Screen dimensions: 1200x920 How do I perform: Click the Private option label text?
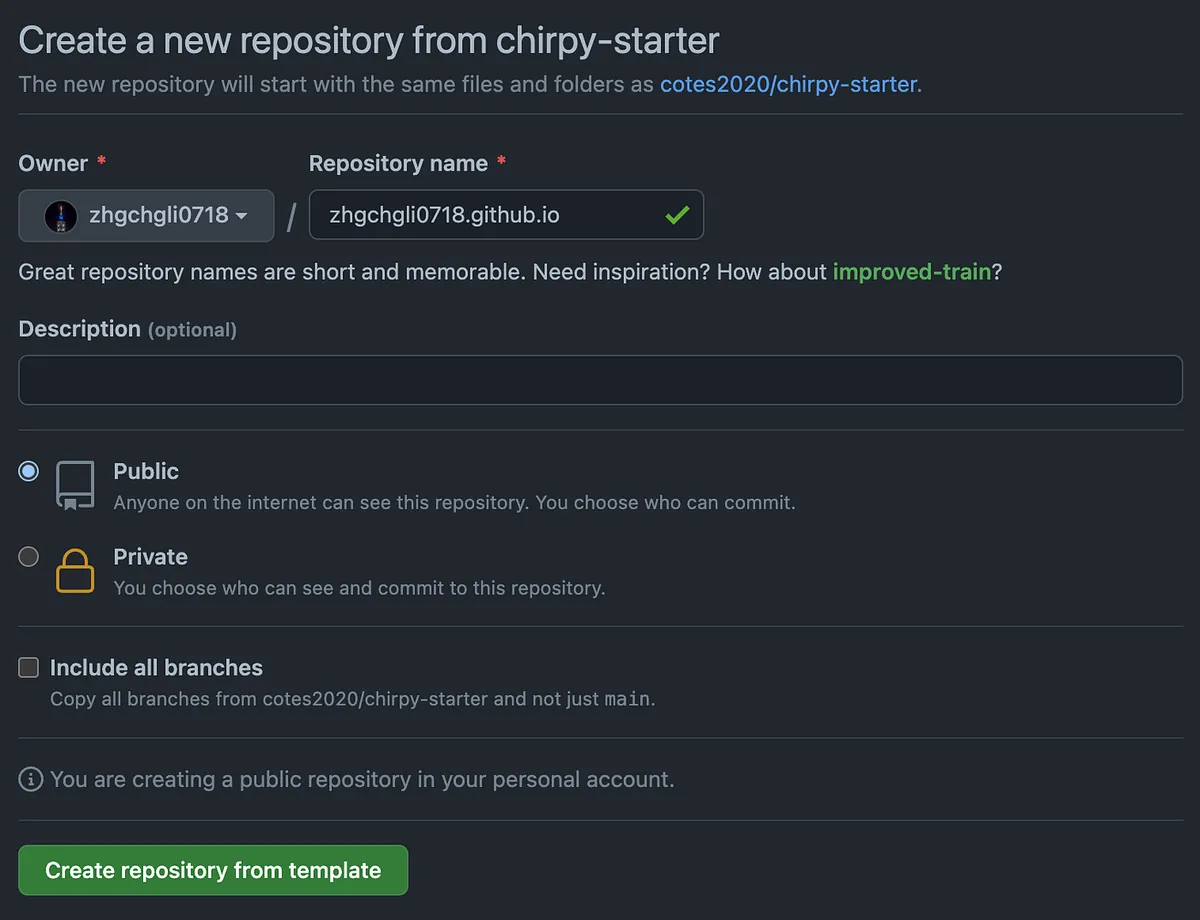[x=150, y=557]
